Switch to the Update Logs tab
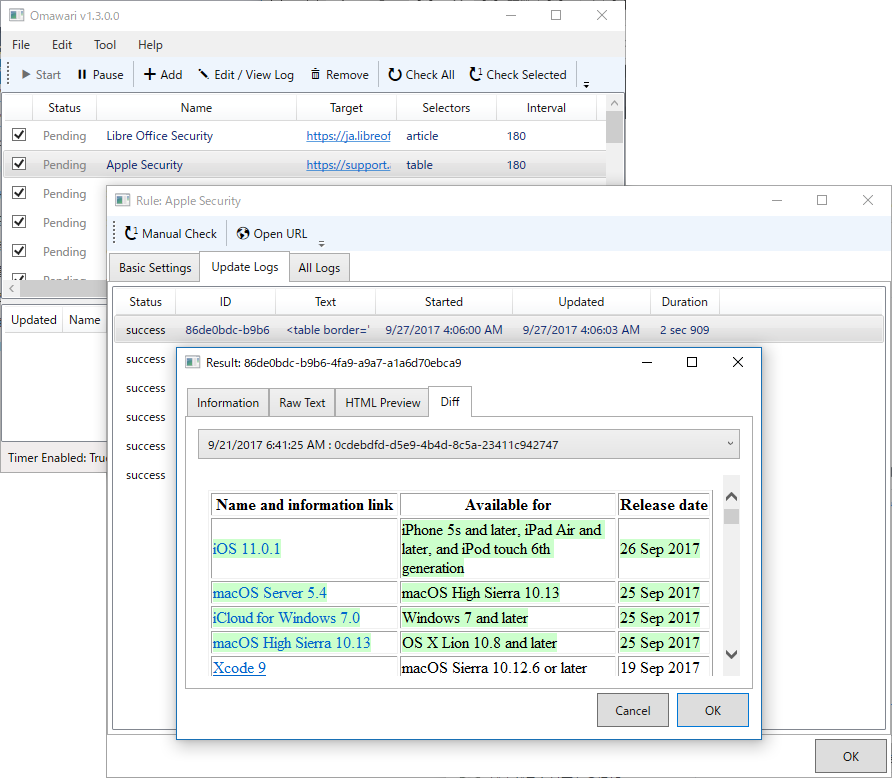Screen dimensions: 892x778 pos(245,267)
